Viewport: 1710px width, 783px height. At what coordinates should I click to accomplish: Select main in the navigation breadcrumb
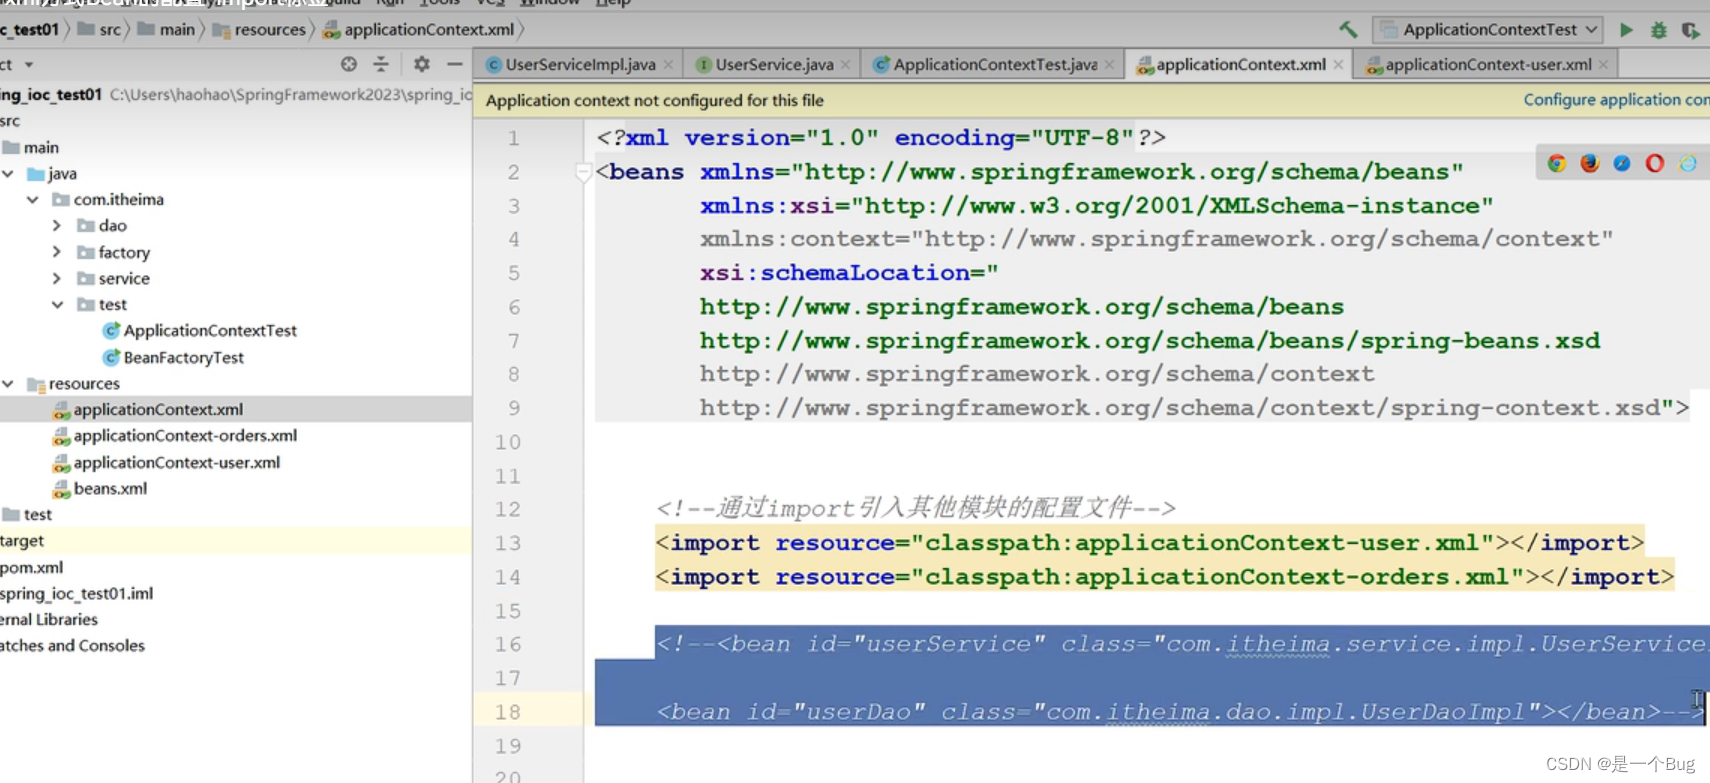click(166, 30)
